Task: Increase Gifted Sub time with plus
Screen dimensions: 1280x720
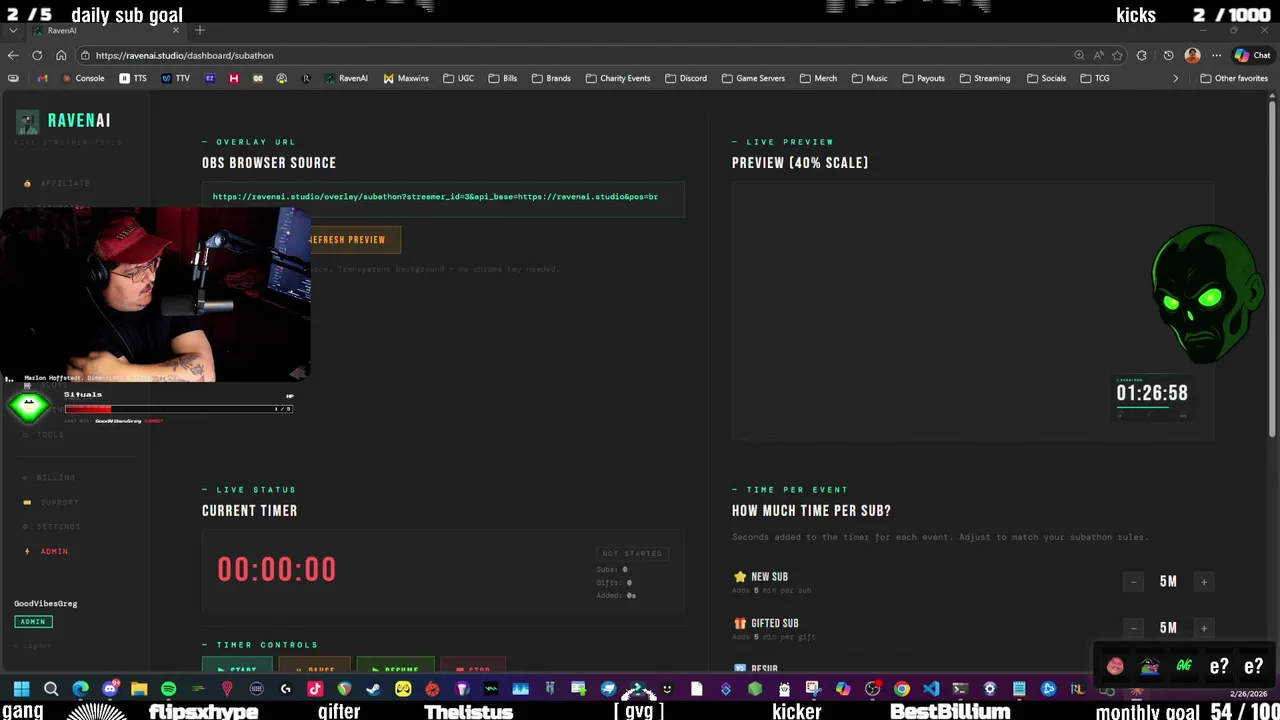Action: point(1204,628)
